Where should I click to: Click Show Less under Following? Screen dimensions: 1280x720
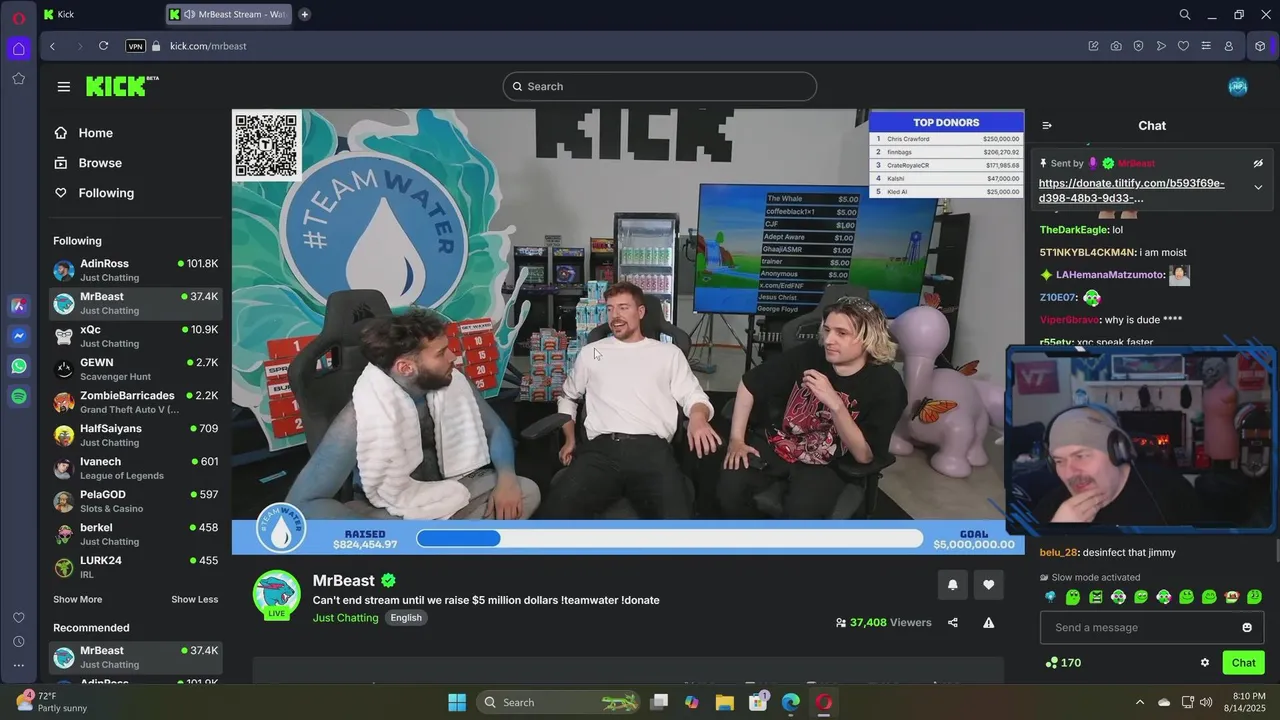click(194, 600)
